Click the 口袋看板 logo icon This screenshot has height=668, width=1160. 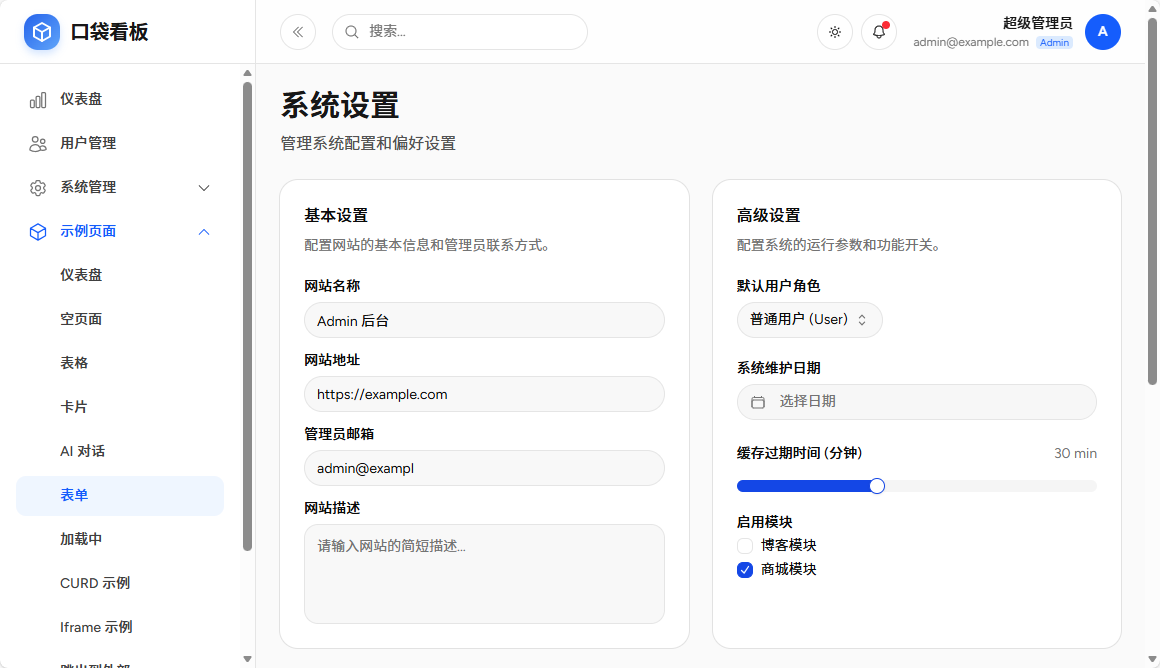41,31
